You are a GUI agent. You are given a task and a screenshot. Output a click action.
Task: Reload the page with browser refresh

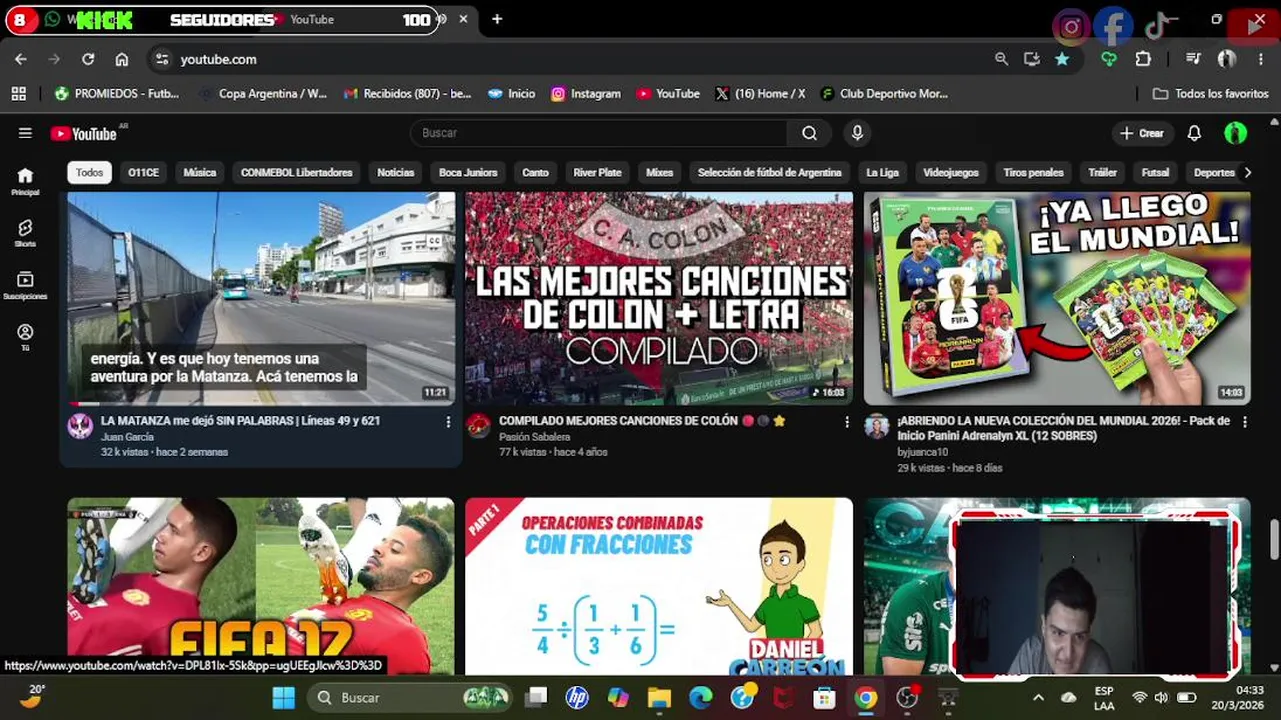click(88, 59)
